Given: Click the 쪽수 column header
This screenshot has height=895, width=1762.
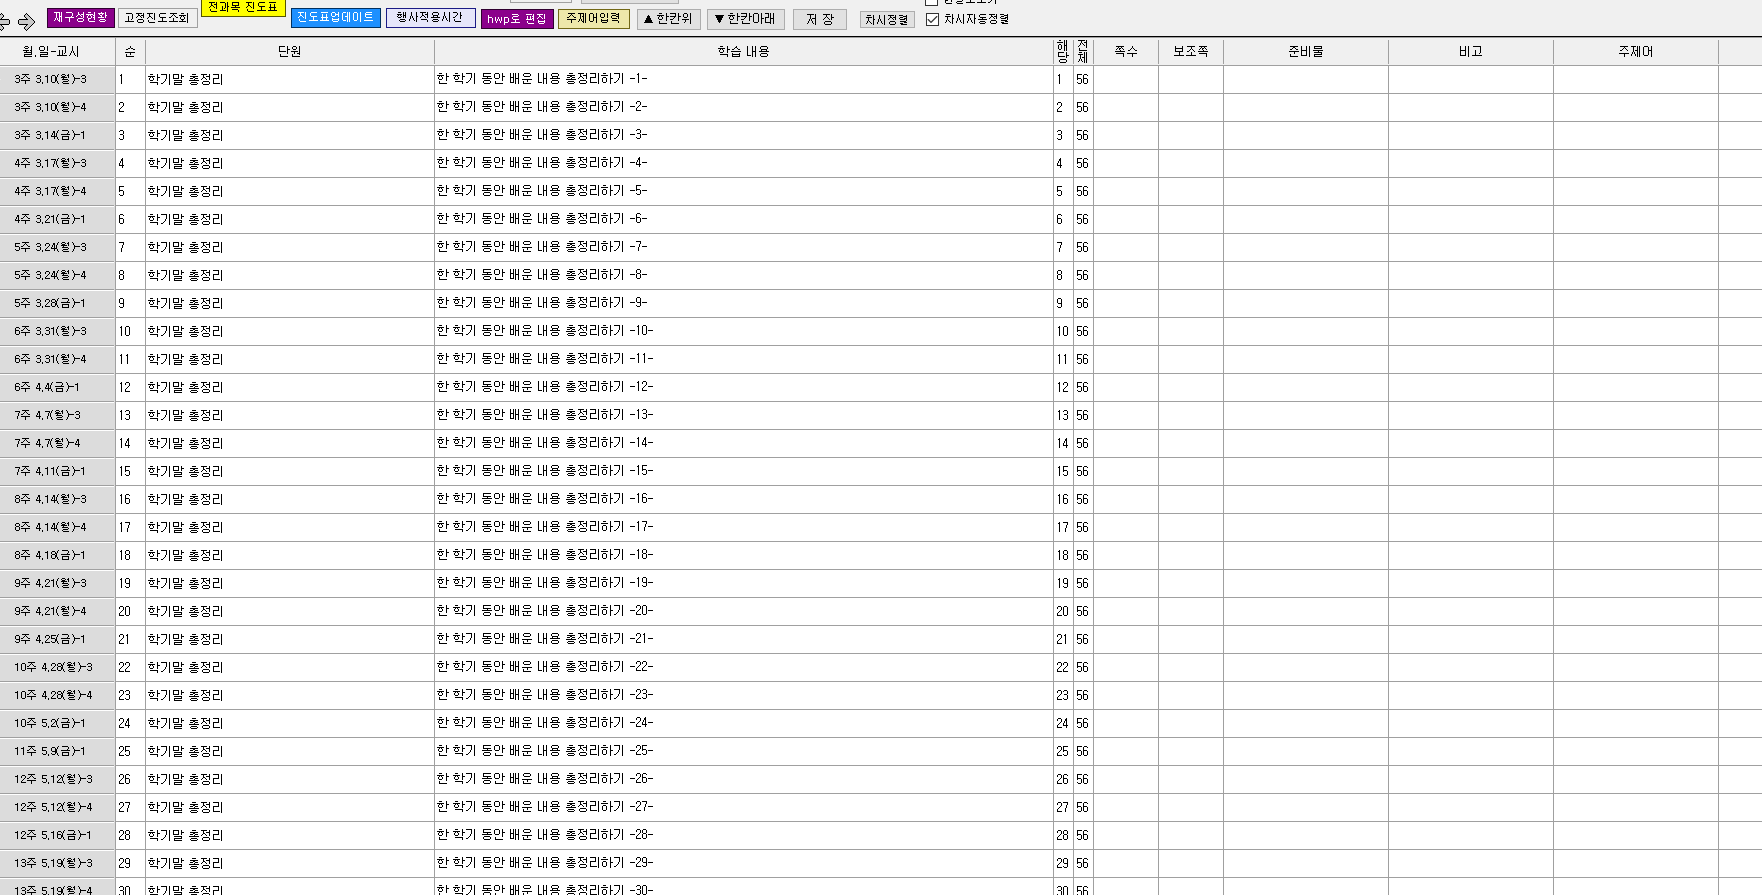Looking at the screenshot, I should tap(1126, 51).
